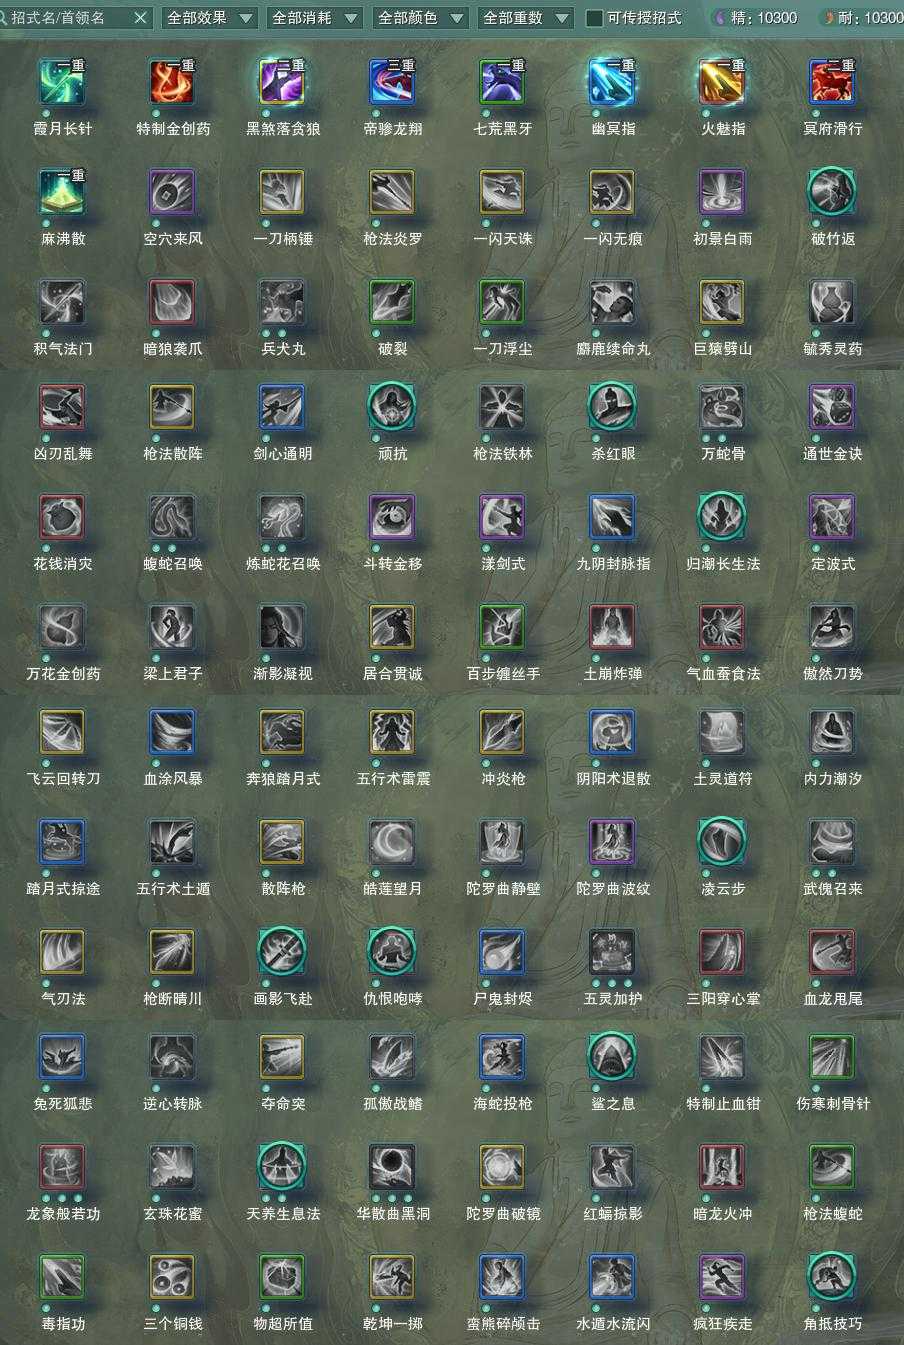Click the 耐: 10300 stat value
Viewport: 904px width, 1345px height.
(x=869, y=17)
